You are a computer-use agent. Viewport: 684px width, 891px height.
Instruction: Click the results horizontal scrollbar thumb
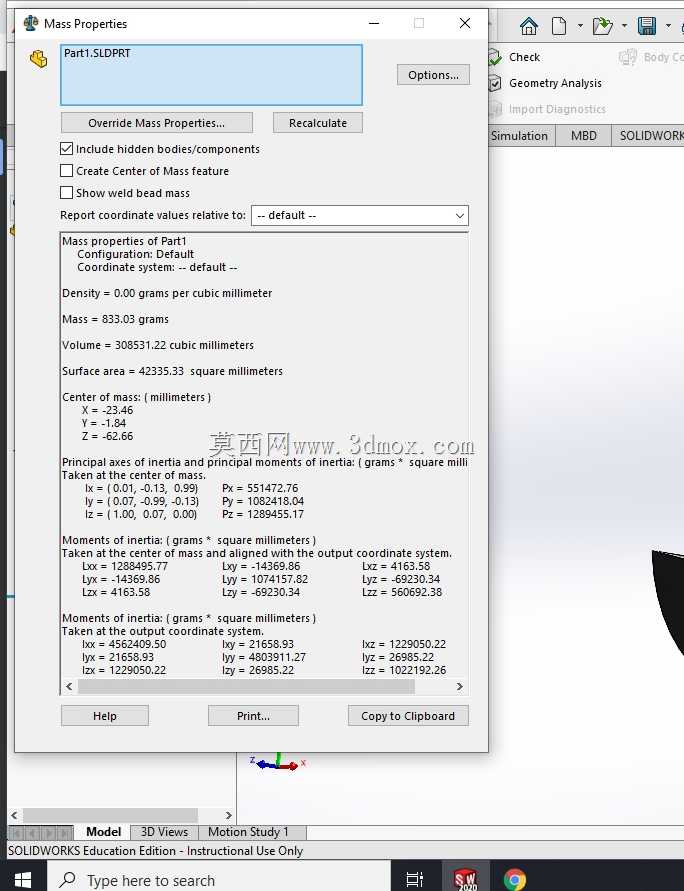pos(247,686)
